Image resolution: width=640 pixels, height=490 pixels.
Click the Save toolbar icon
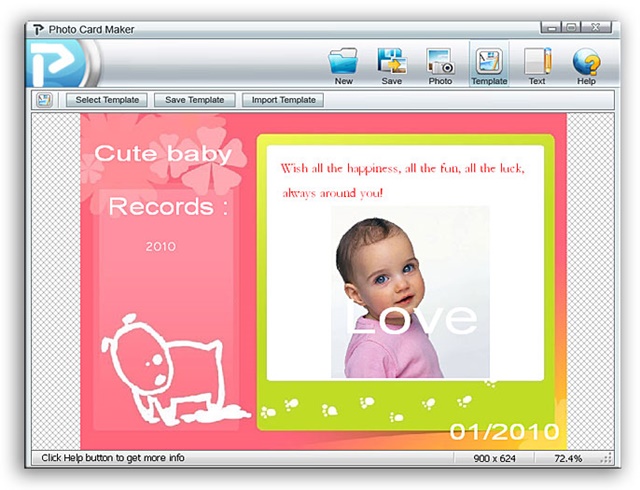pyautogui.click(x=391, y=63)
